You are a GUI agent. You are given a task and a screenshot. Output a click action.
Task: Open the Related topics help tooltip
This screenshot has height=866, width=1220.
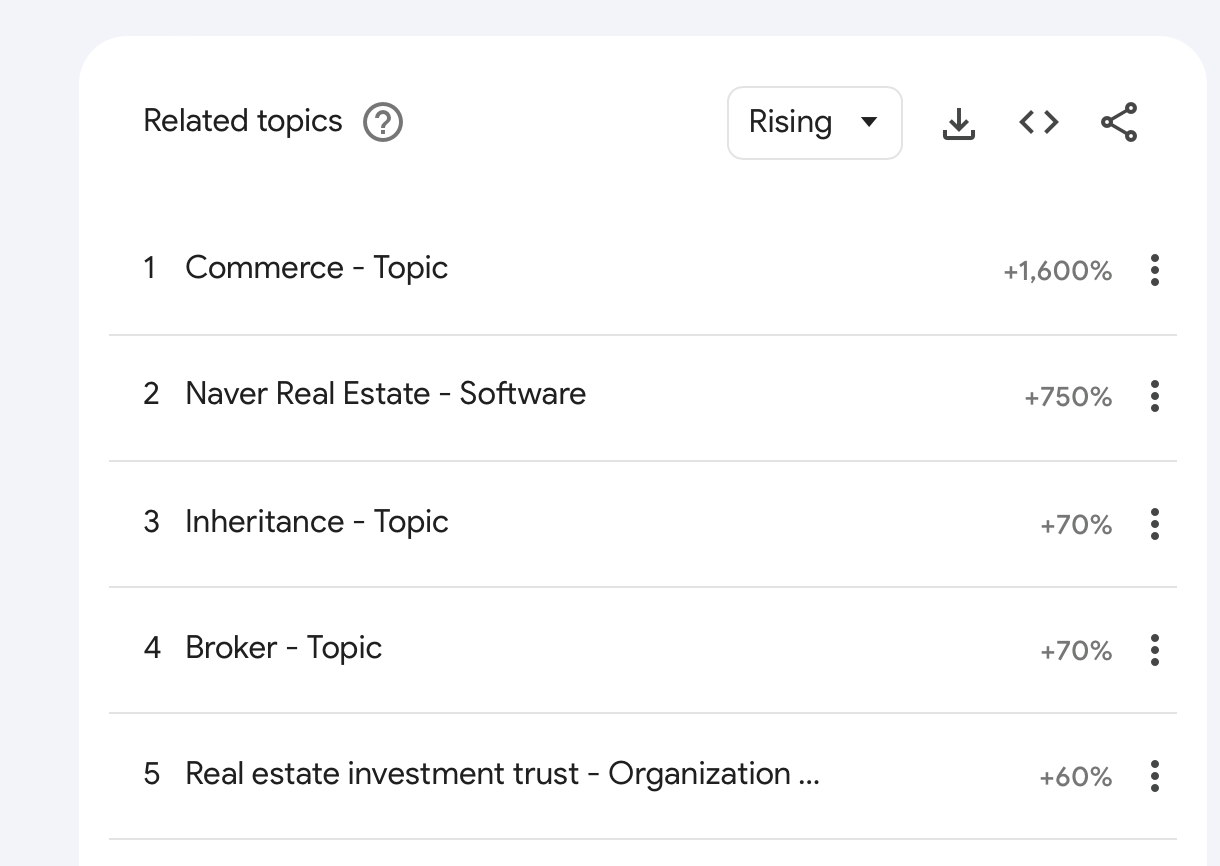381,122
